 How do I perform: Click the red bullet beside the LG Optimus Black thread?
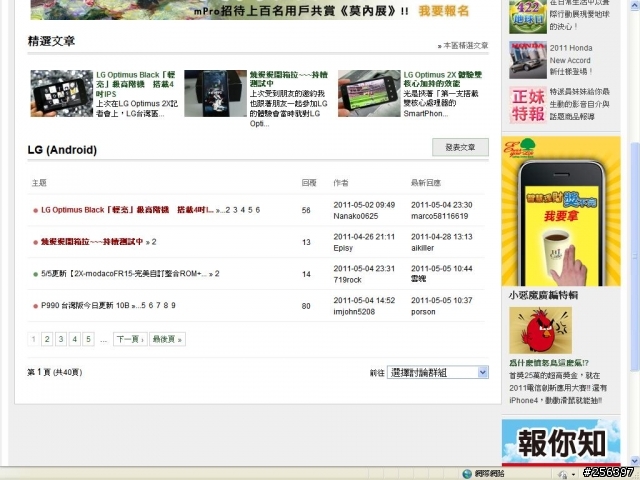(36, 211)
